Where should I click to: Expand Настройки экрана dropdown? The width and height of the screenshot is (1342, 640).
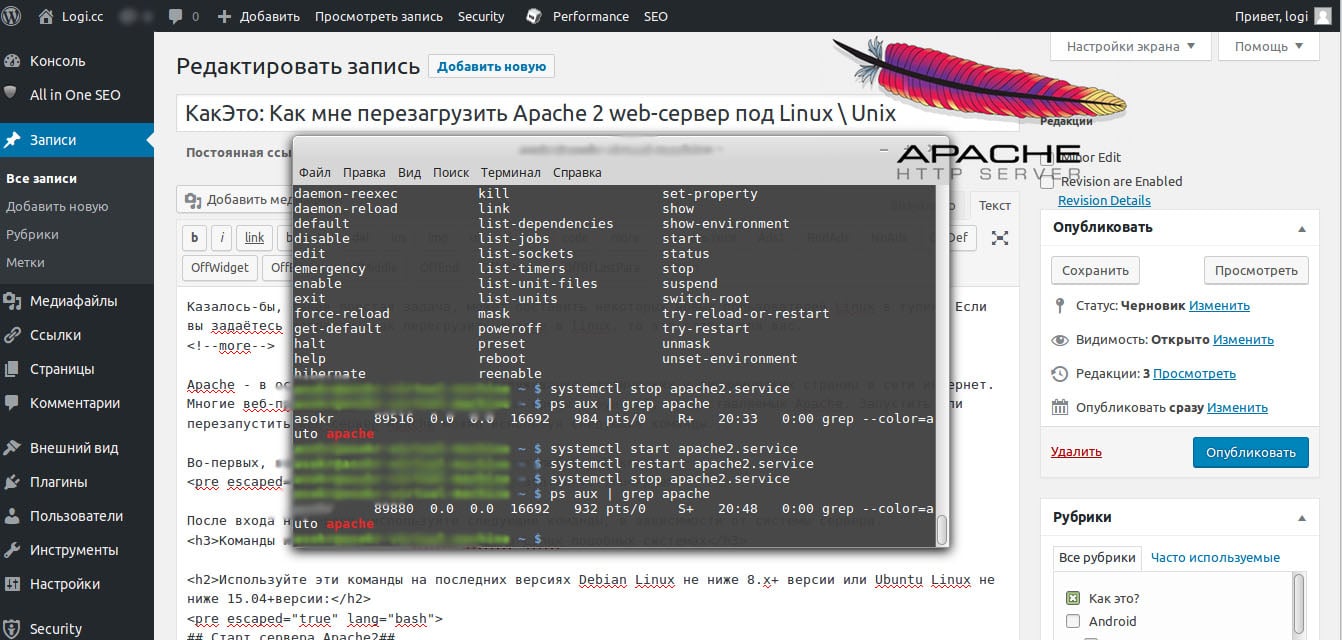1131,46
